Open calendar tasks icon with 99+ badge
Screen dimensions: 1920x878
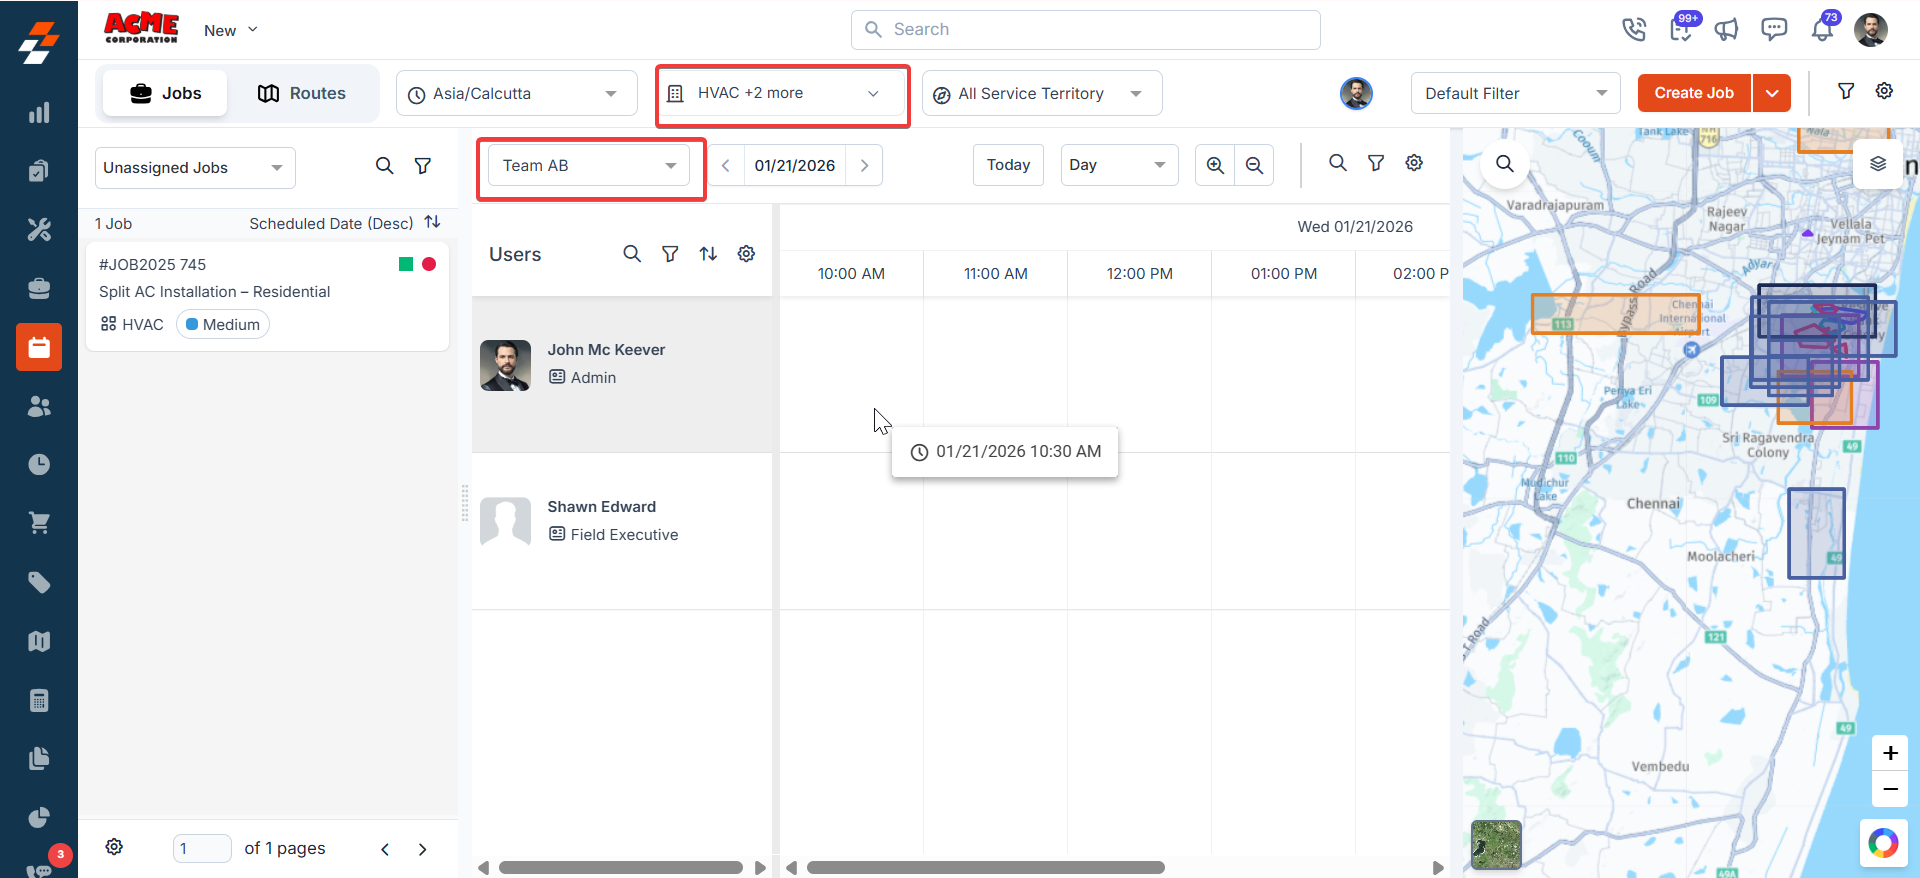(1682, 30)
